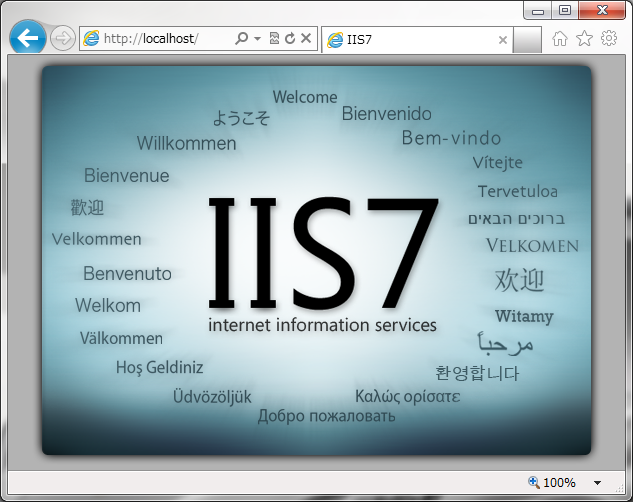This screenshot has height=502, width=633.
Task: Click the Internet Explorer icon in address bar
Action: click(x=91, y=38)
